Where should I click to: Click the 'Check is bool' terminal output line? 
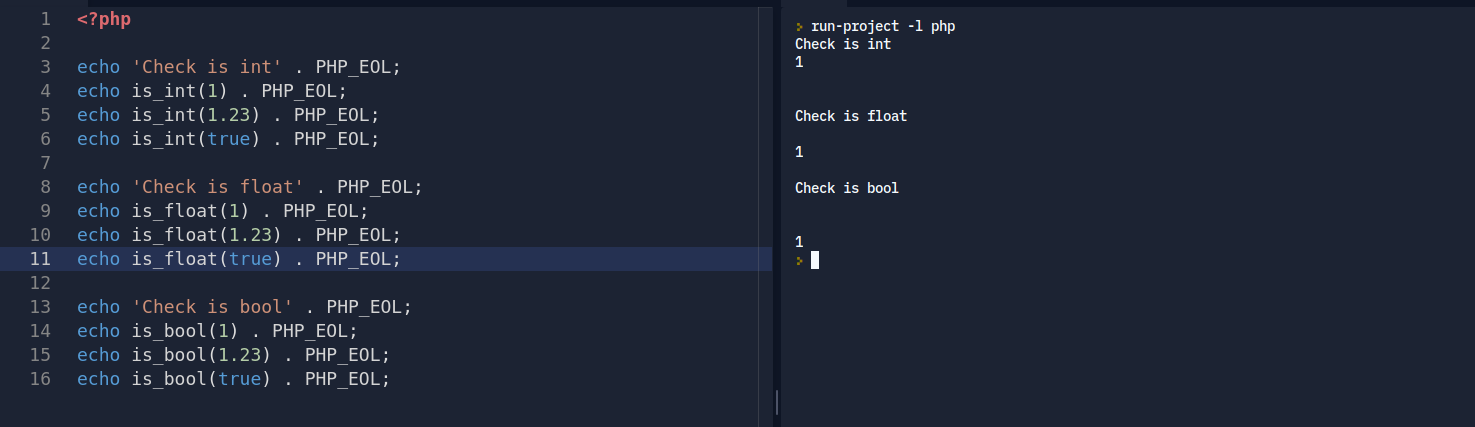coord(847,188)
